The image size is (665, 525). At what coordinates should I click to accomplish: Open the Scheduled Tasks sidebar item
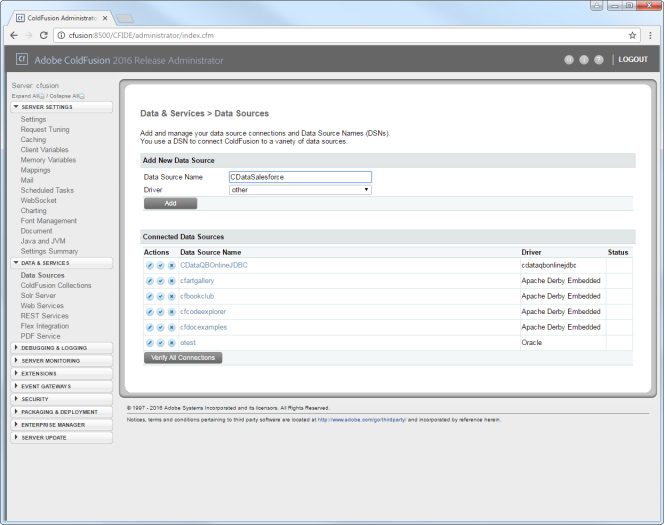pyautogui.click(x=47, y=190)
